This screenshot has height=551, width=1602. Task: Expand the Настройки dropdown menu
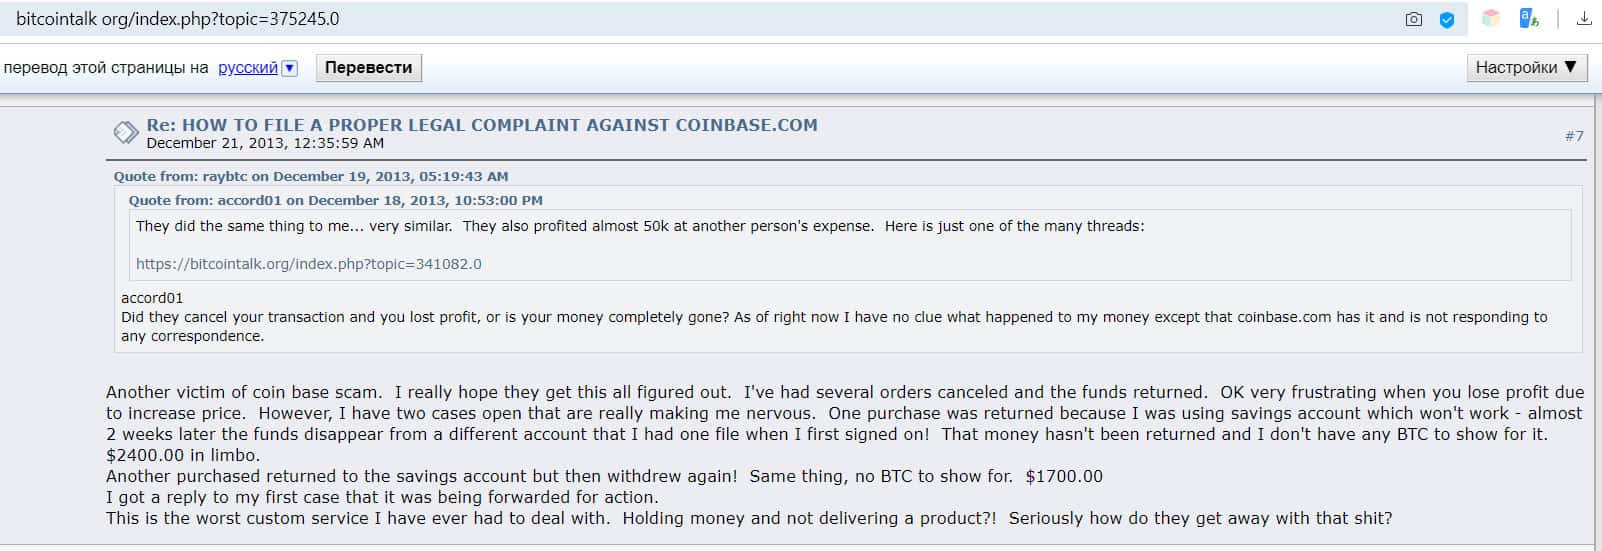pos(1525,67)
